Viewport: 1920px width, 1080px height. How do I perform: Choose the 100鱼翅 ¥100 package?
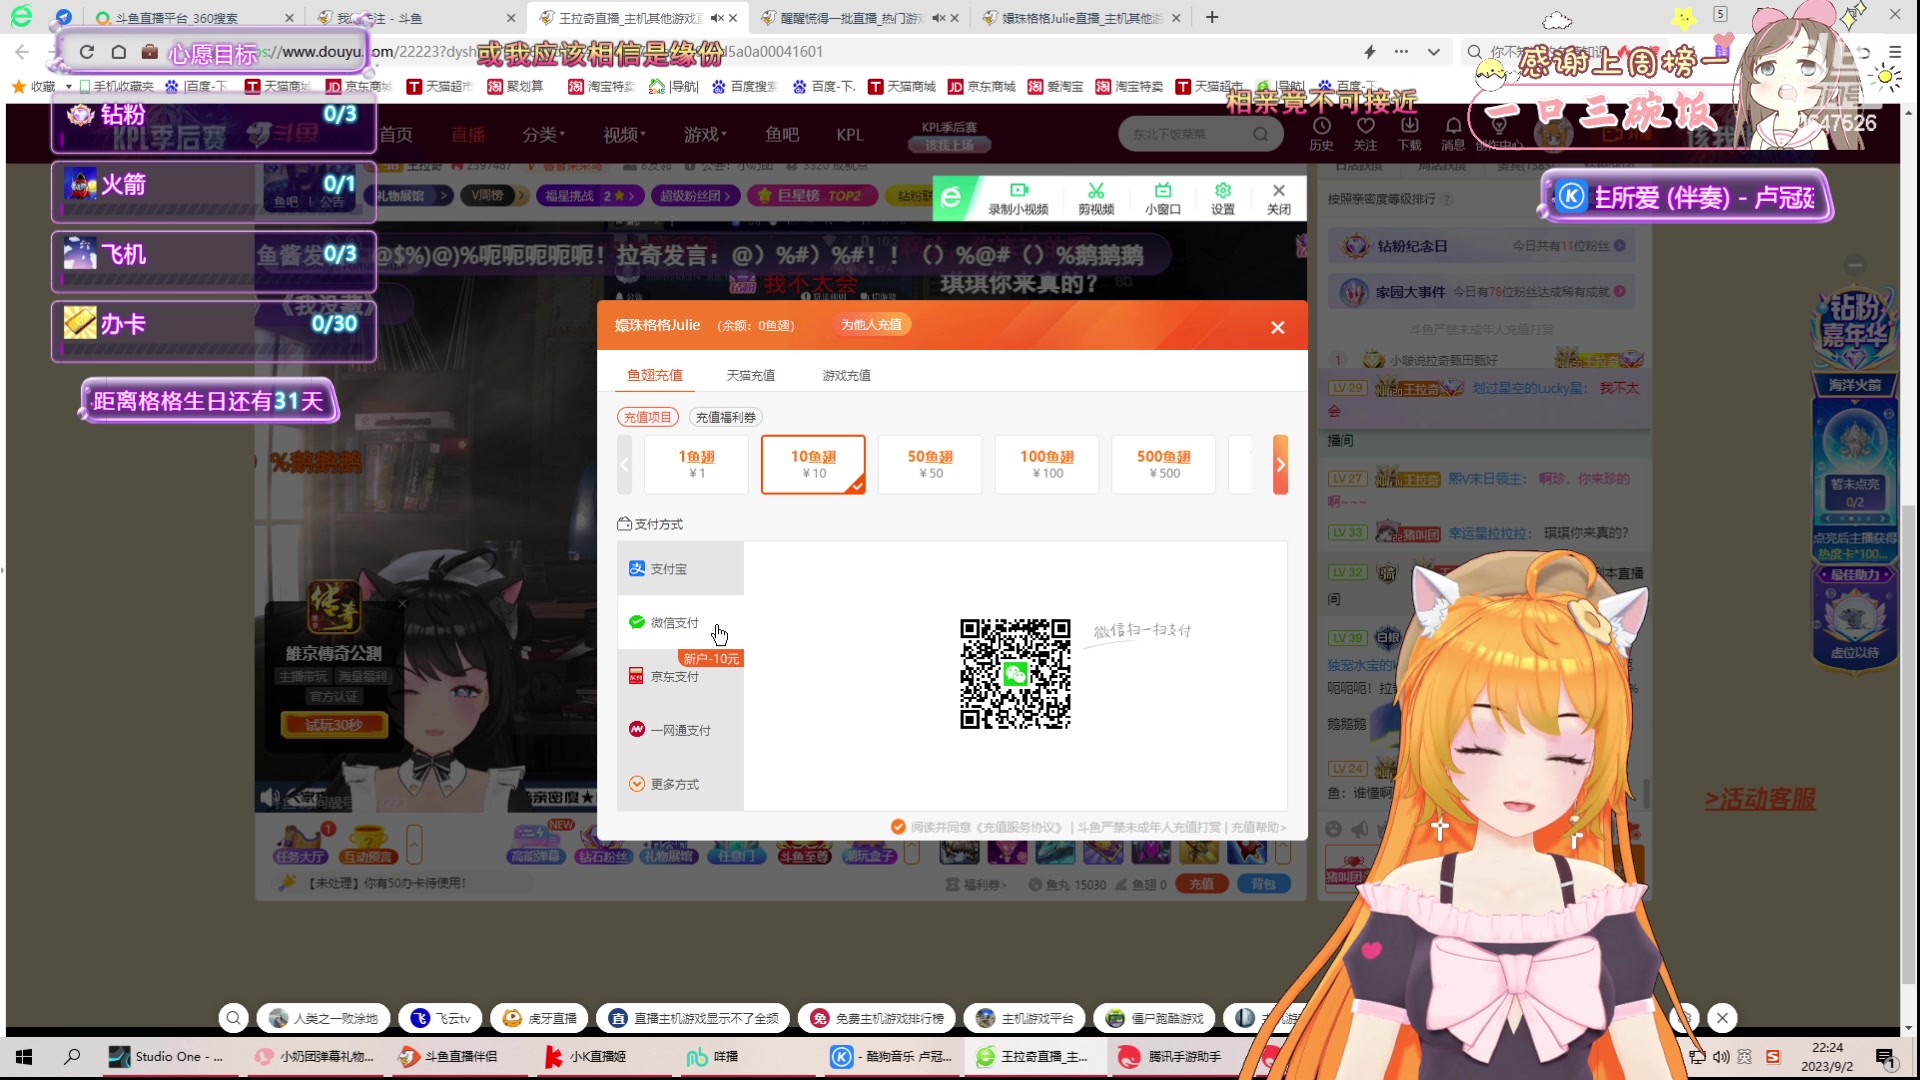(x=1047, y=464)
